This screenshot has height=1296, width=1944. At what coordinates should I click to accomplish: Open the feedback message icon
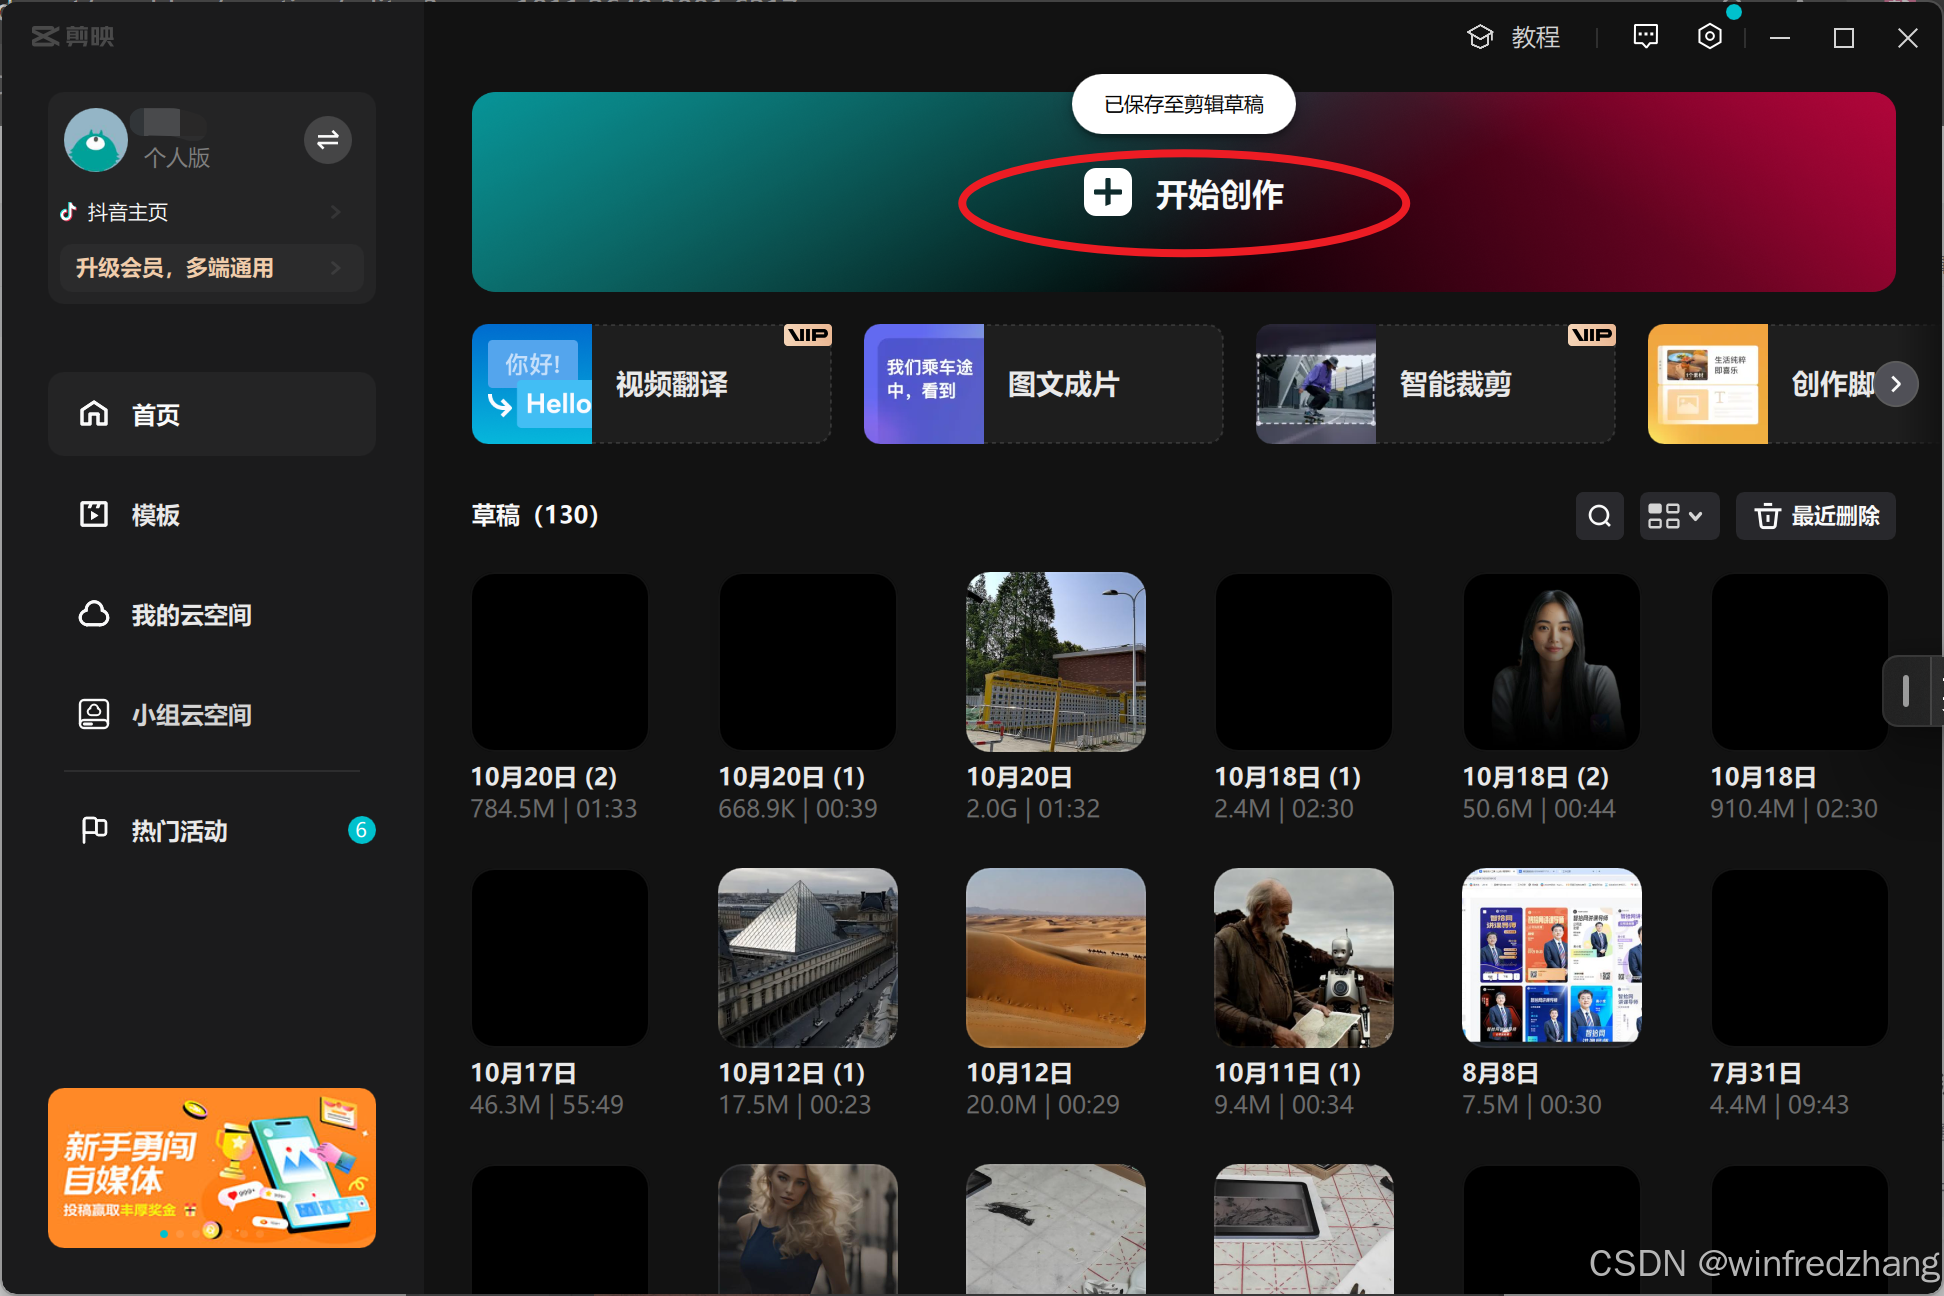[1645, 37]
